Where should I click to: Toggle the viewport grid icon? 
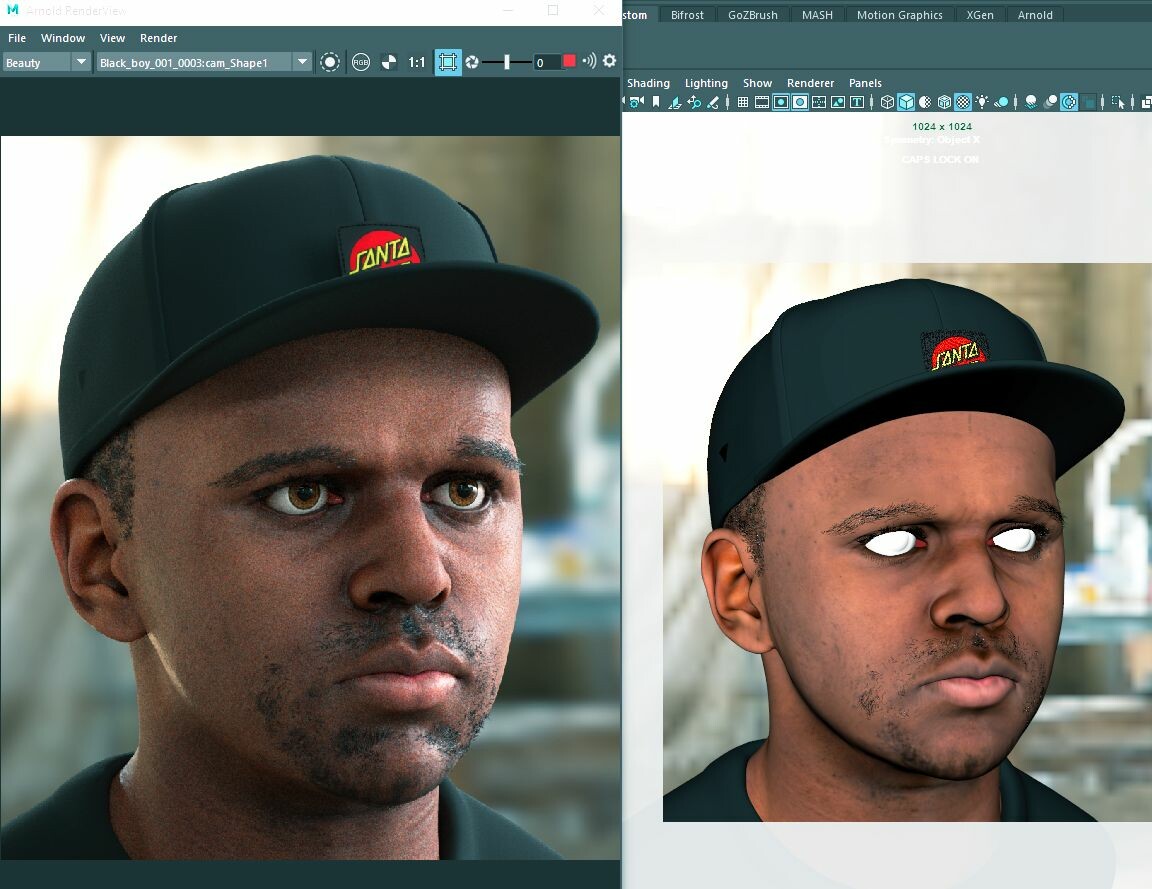click(x=743, y=102)
